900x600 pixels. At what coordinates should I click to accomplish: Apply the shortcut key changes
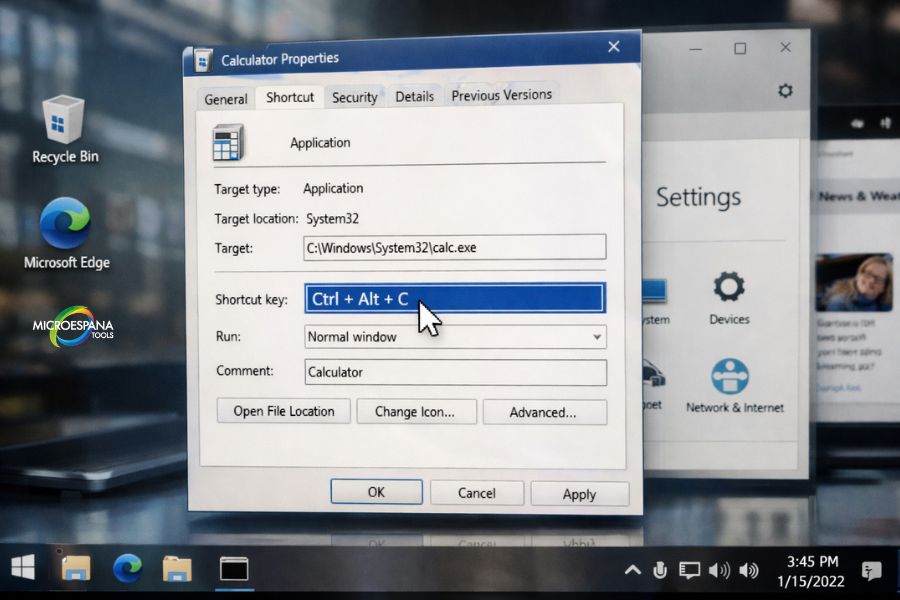580,493
